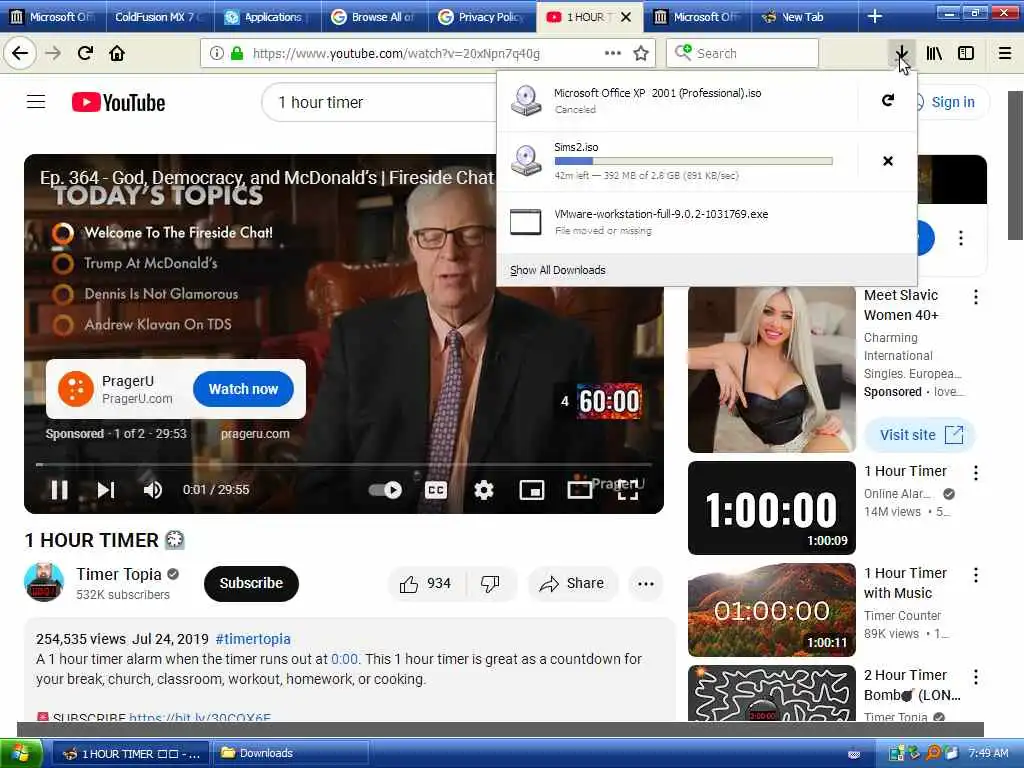1024x768 pixels.
Task: Open more actions menu beside Share
Action: [x=646, y=584]
